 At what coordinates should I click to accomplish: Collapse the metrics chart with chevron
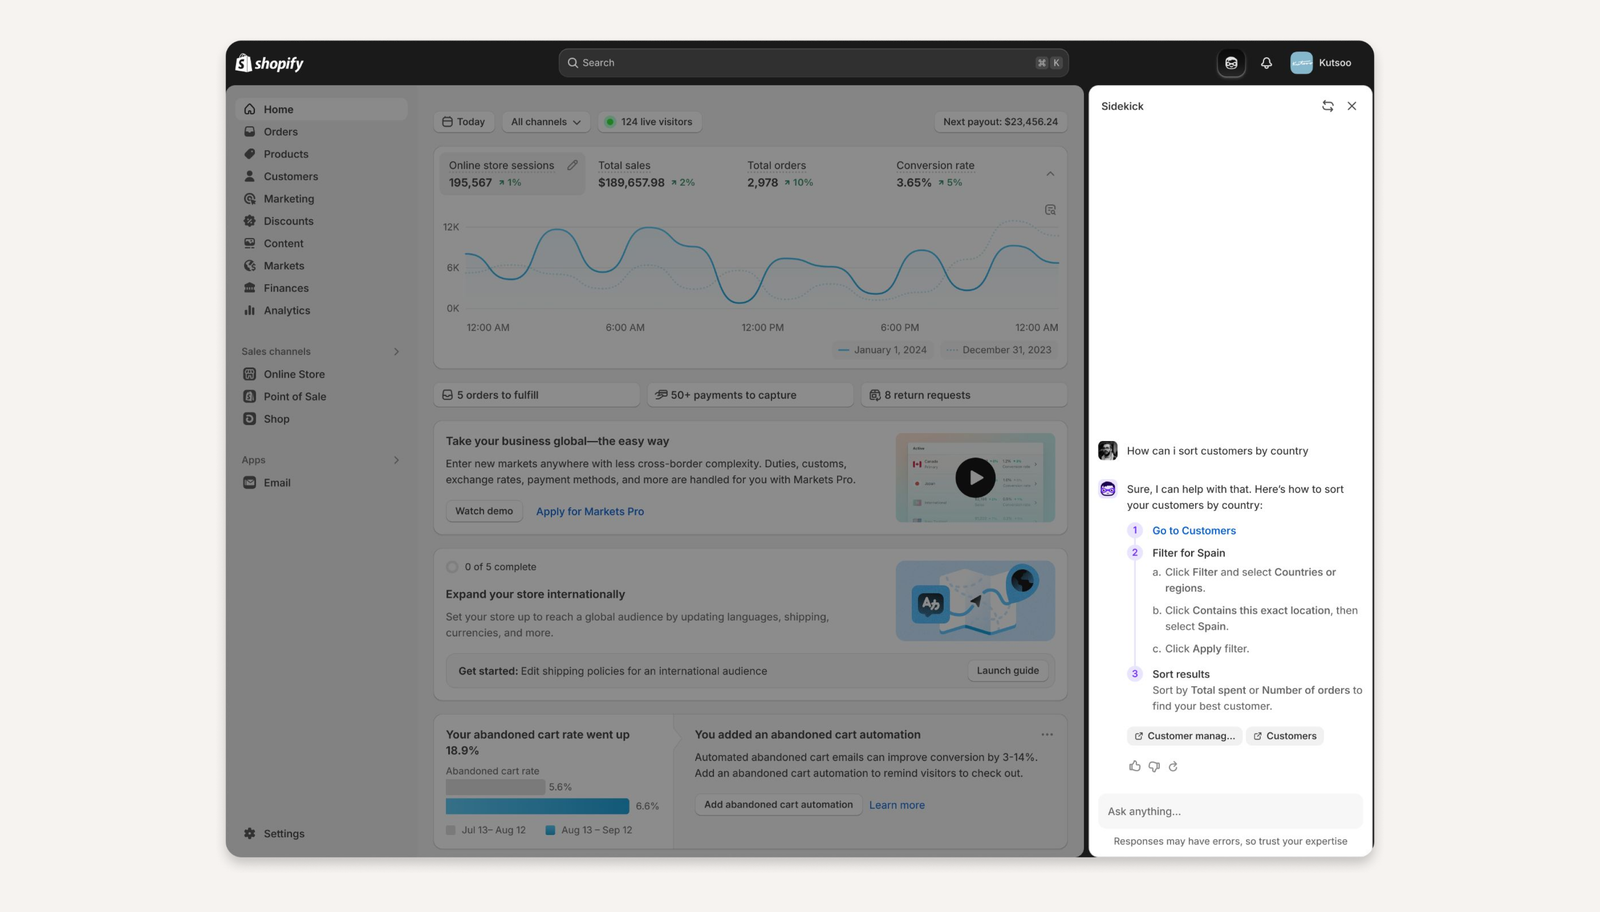1050,174
